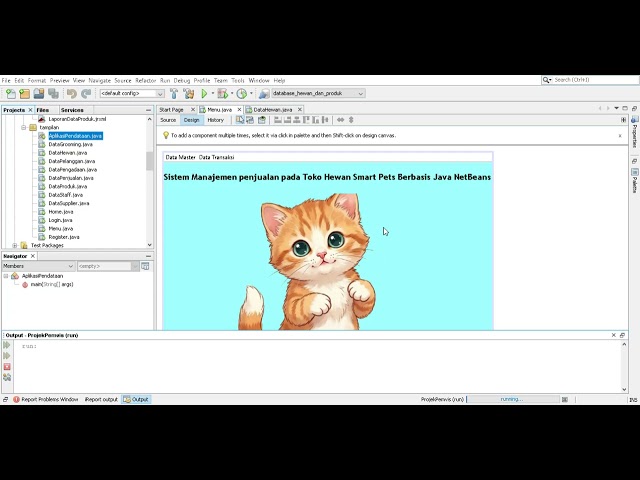The width and height of the screenshot is (640, 480).
Task: Click the Search (Ctrl+I) input field
Action: [x=595, y=80]
